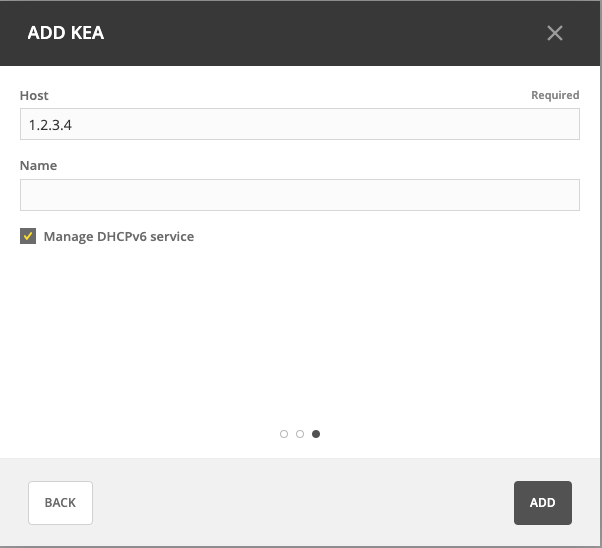602x548 pixels.
Task: Confirm with the ADD button
Action: click(x=543, y=503)
